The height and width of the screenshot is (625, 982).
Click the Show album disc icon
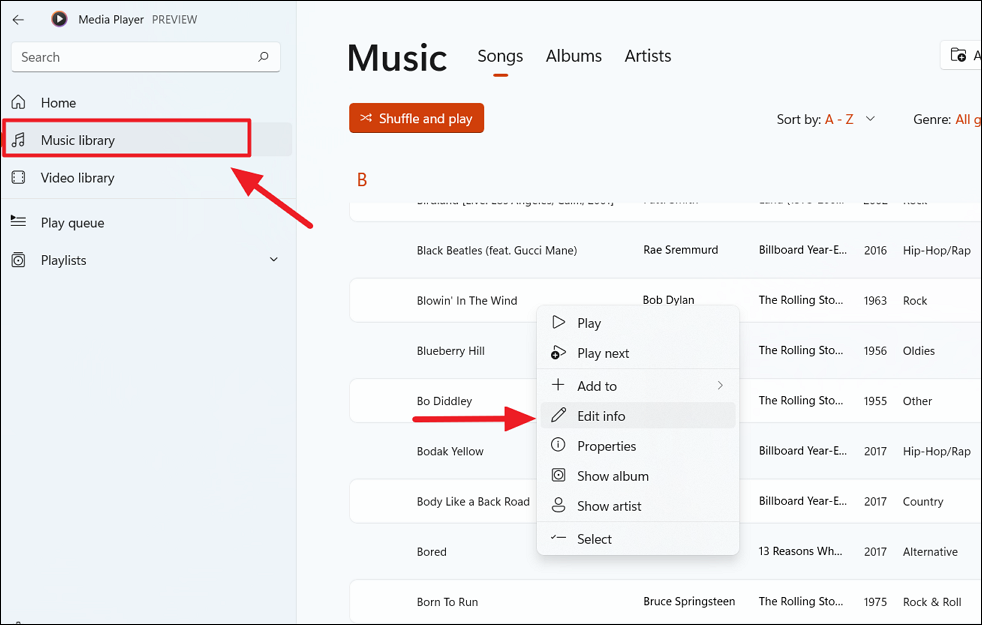pyautogui.click(x=558, y=475)
